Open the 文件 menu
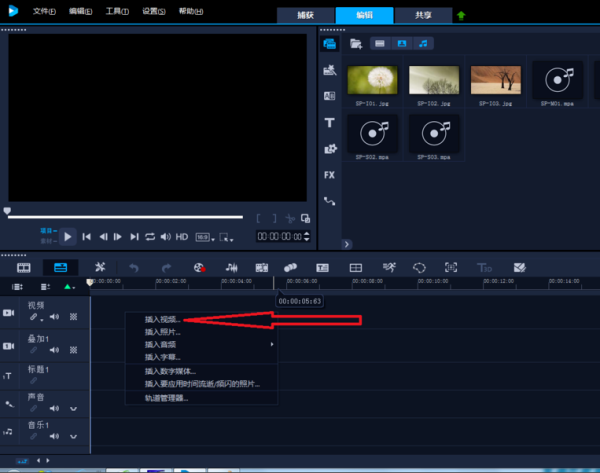 (43, 10)
